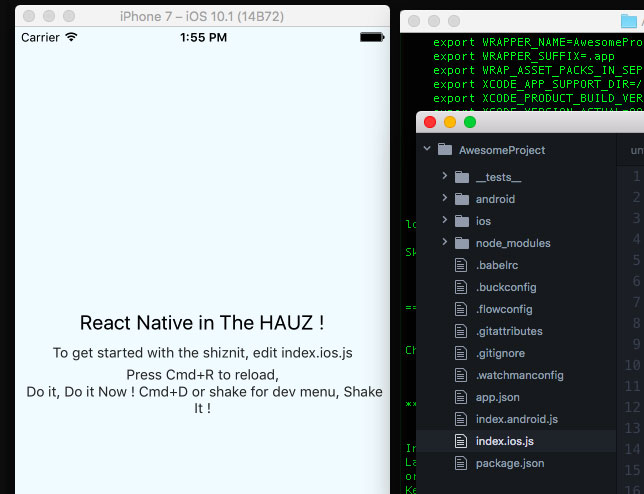Expand the ios folder chevron
This screenshot has width=644, height=494.
pos(444,220)
